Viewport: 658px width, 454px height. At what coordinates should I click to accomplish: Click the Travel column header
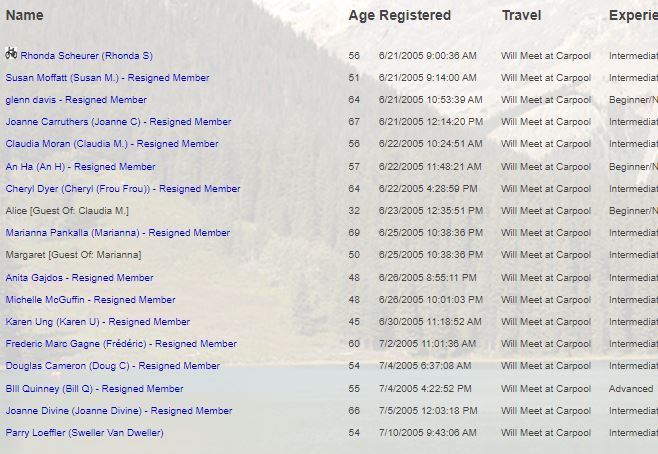coord(521,16)
